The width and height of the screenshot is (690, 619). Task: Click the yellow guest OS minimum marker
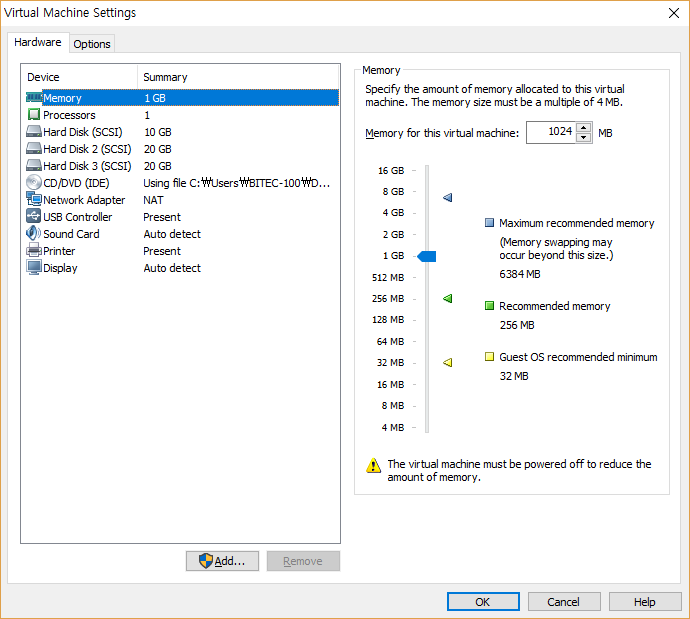pyautogui.click(x=448, y=363)
